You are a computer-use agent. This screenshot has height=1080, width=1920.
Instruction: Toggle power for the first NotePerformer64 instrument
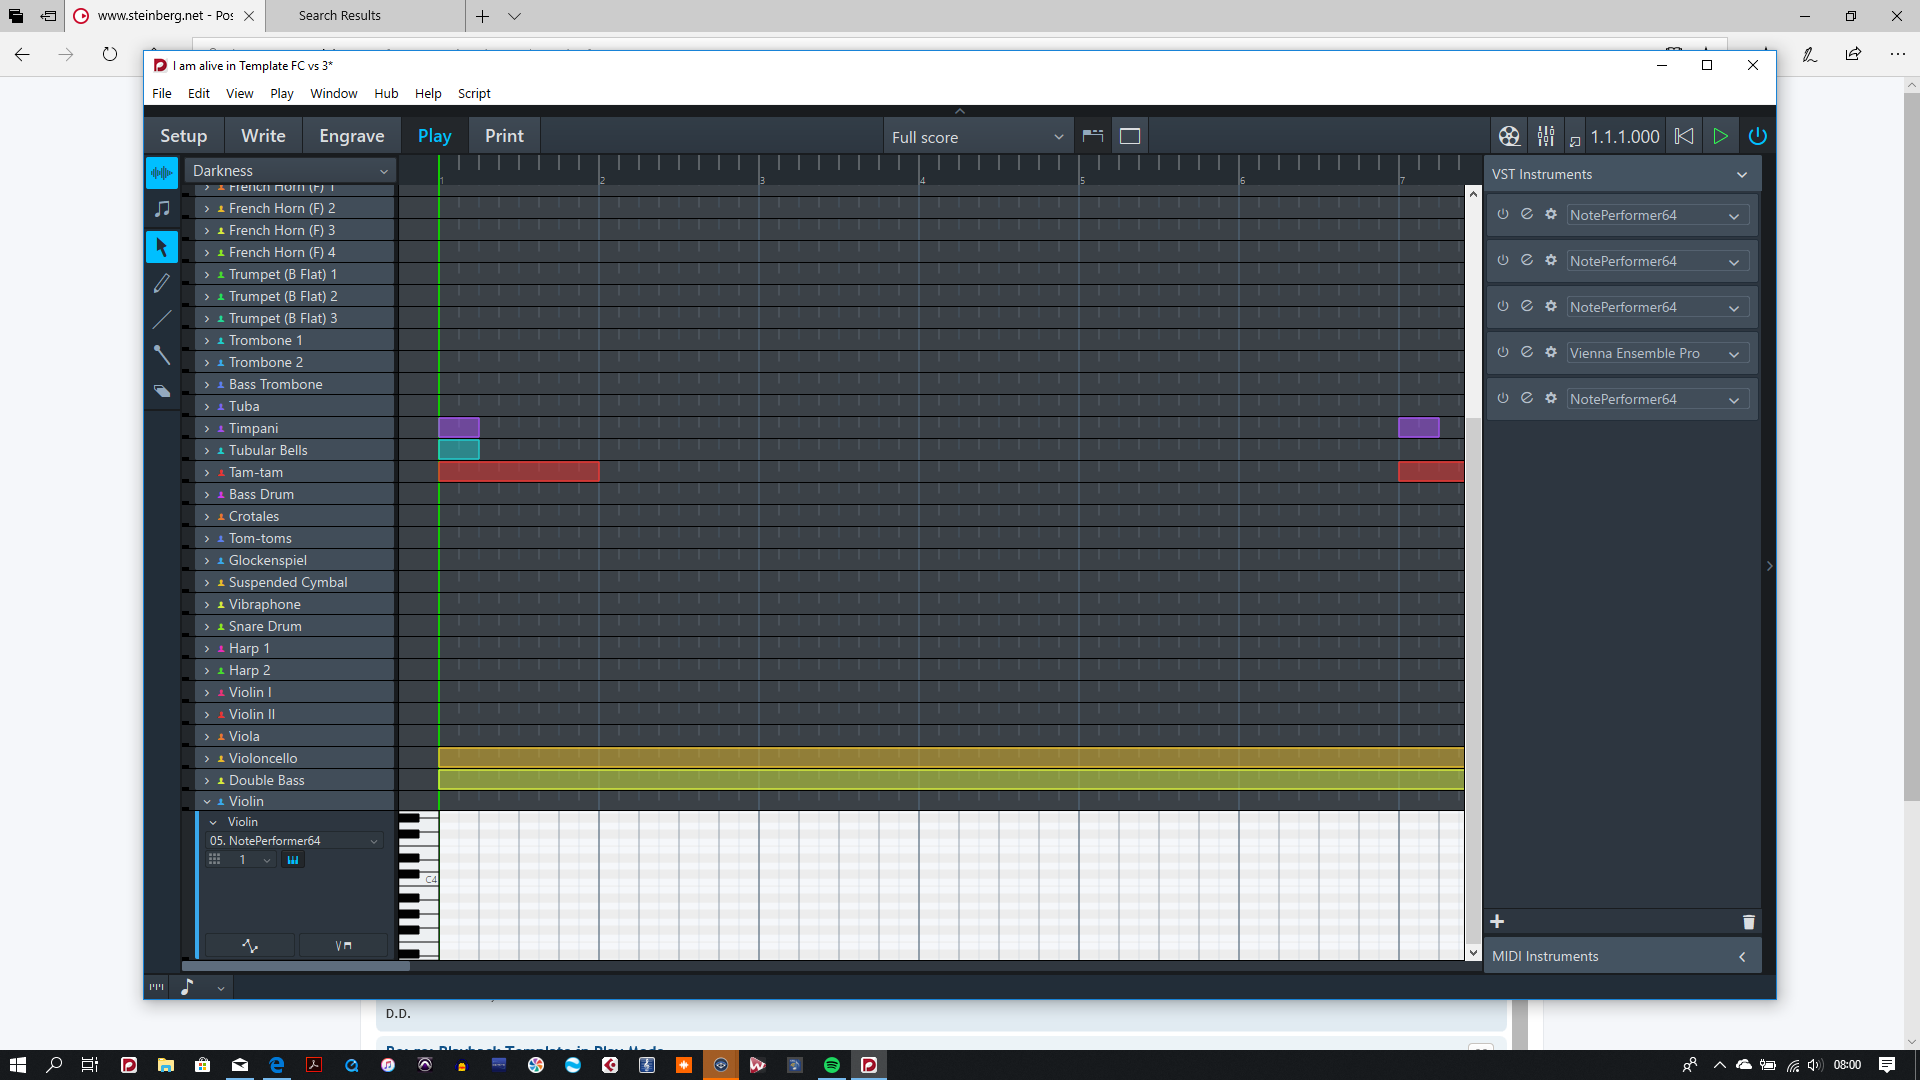(1503, 214)
